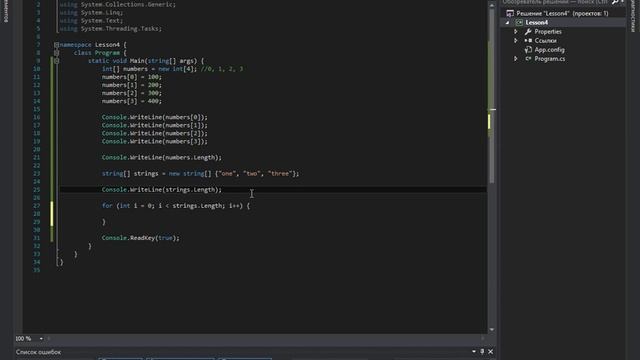Viewport: 640px width, 360px height.
Task: Click on "Console.WriteLine(numbers[3]);"
Action: pos(155,141)
